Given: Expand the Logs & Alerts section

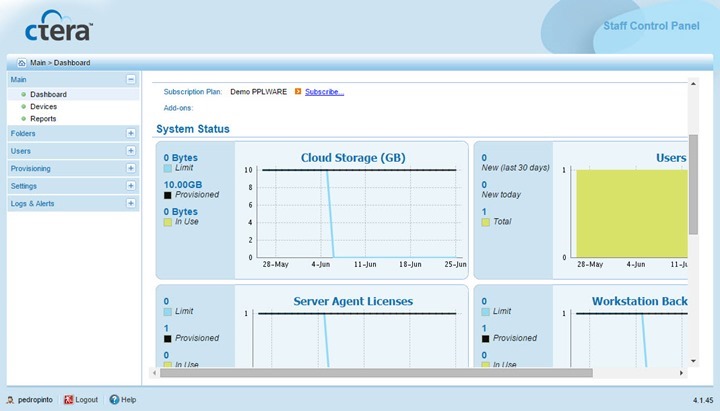Looking at the screenshot, I should [131, 203].
